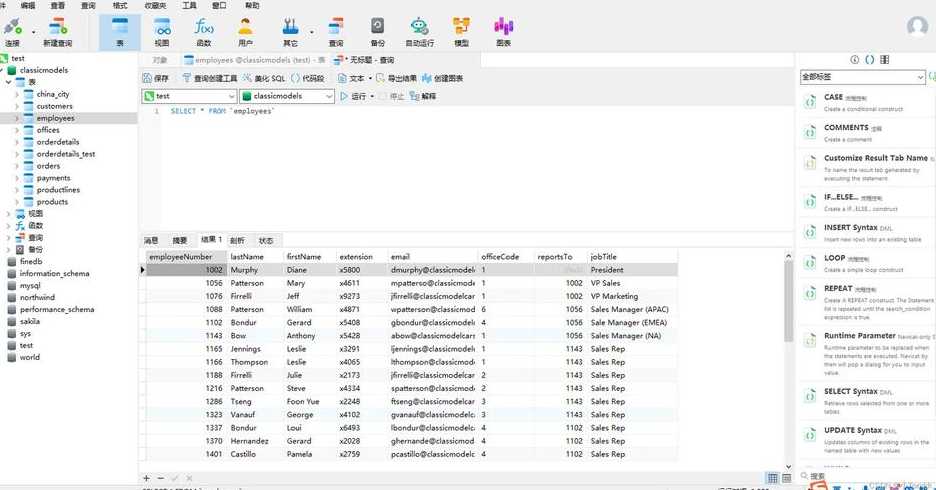Insert the INSERT Syntax snippet
The image size is (936, 490).
point(865,233)
